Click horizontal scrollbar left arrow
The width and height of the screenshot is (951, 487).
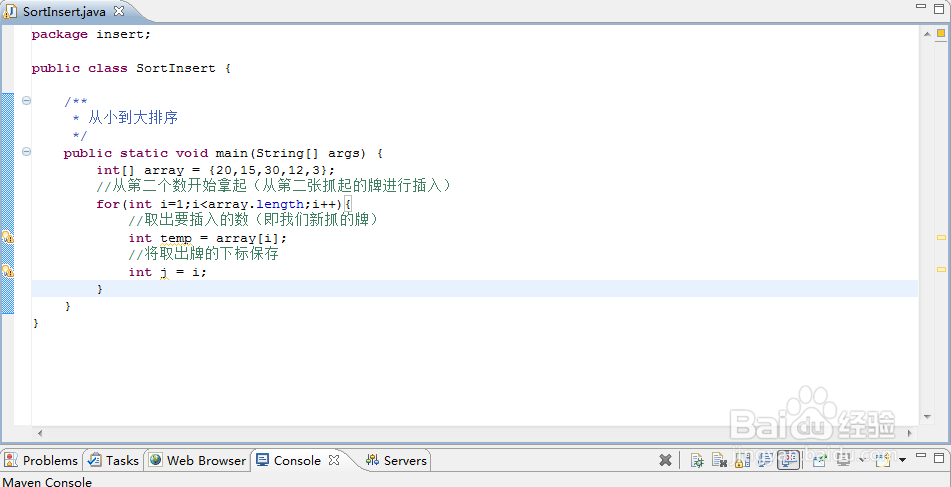(40, 433)
